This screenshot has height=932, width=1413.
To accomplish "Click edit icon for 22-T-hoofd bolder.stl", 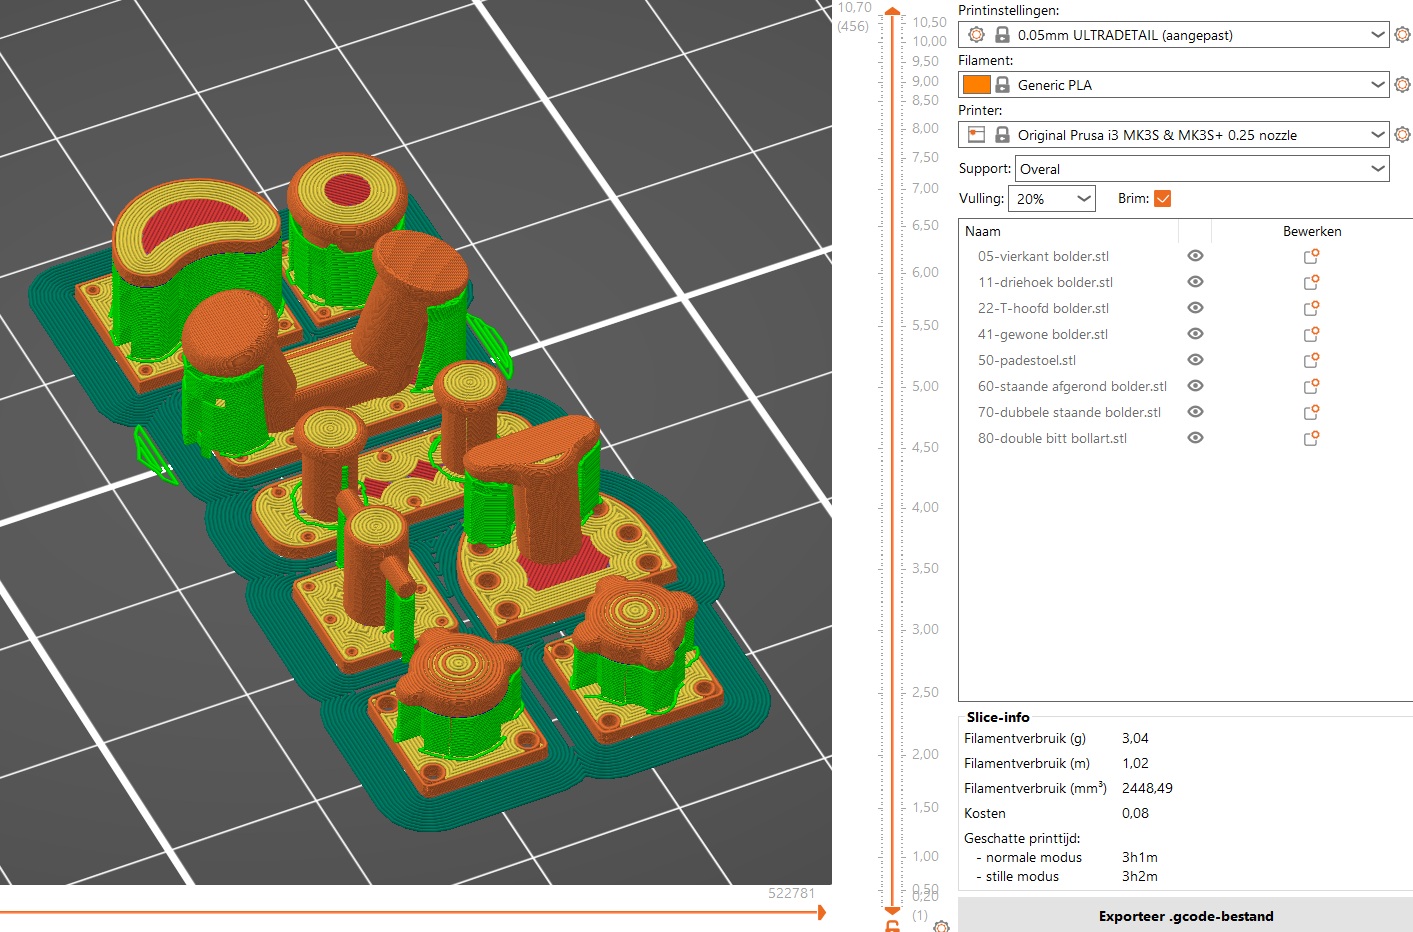I will (1312, 308).
